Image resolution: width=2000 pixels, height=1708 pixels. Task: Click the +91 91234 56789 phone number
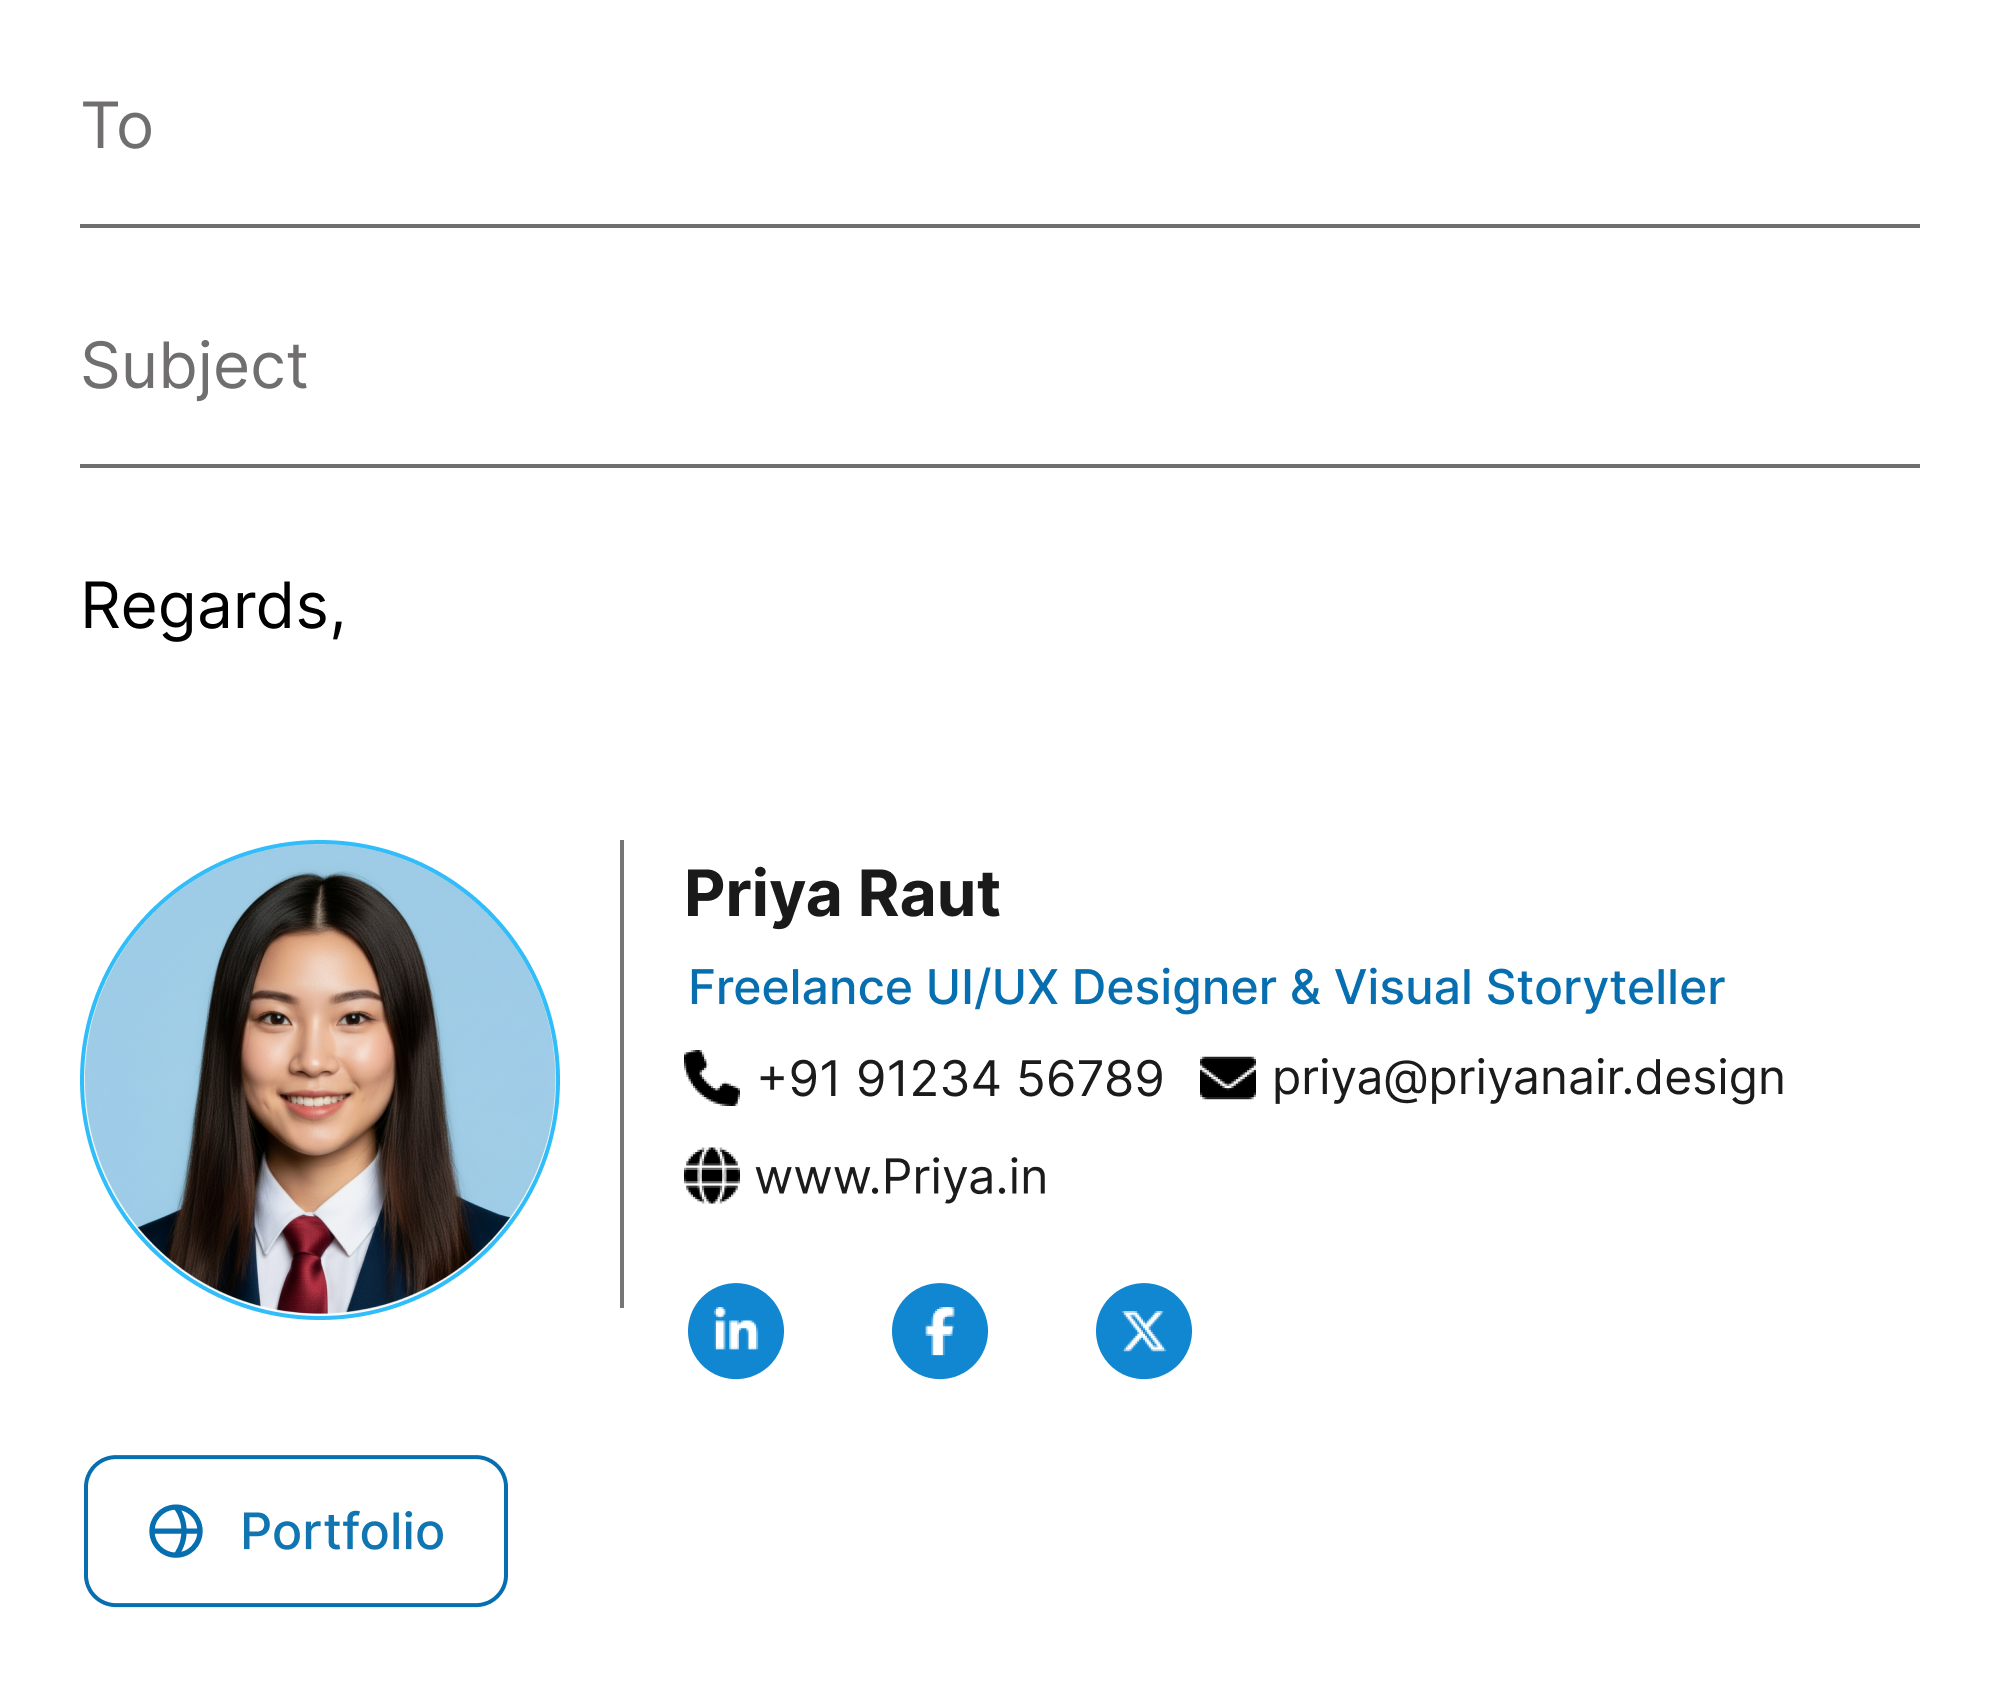coord(961,1079)
